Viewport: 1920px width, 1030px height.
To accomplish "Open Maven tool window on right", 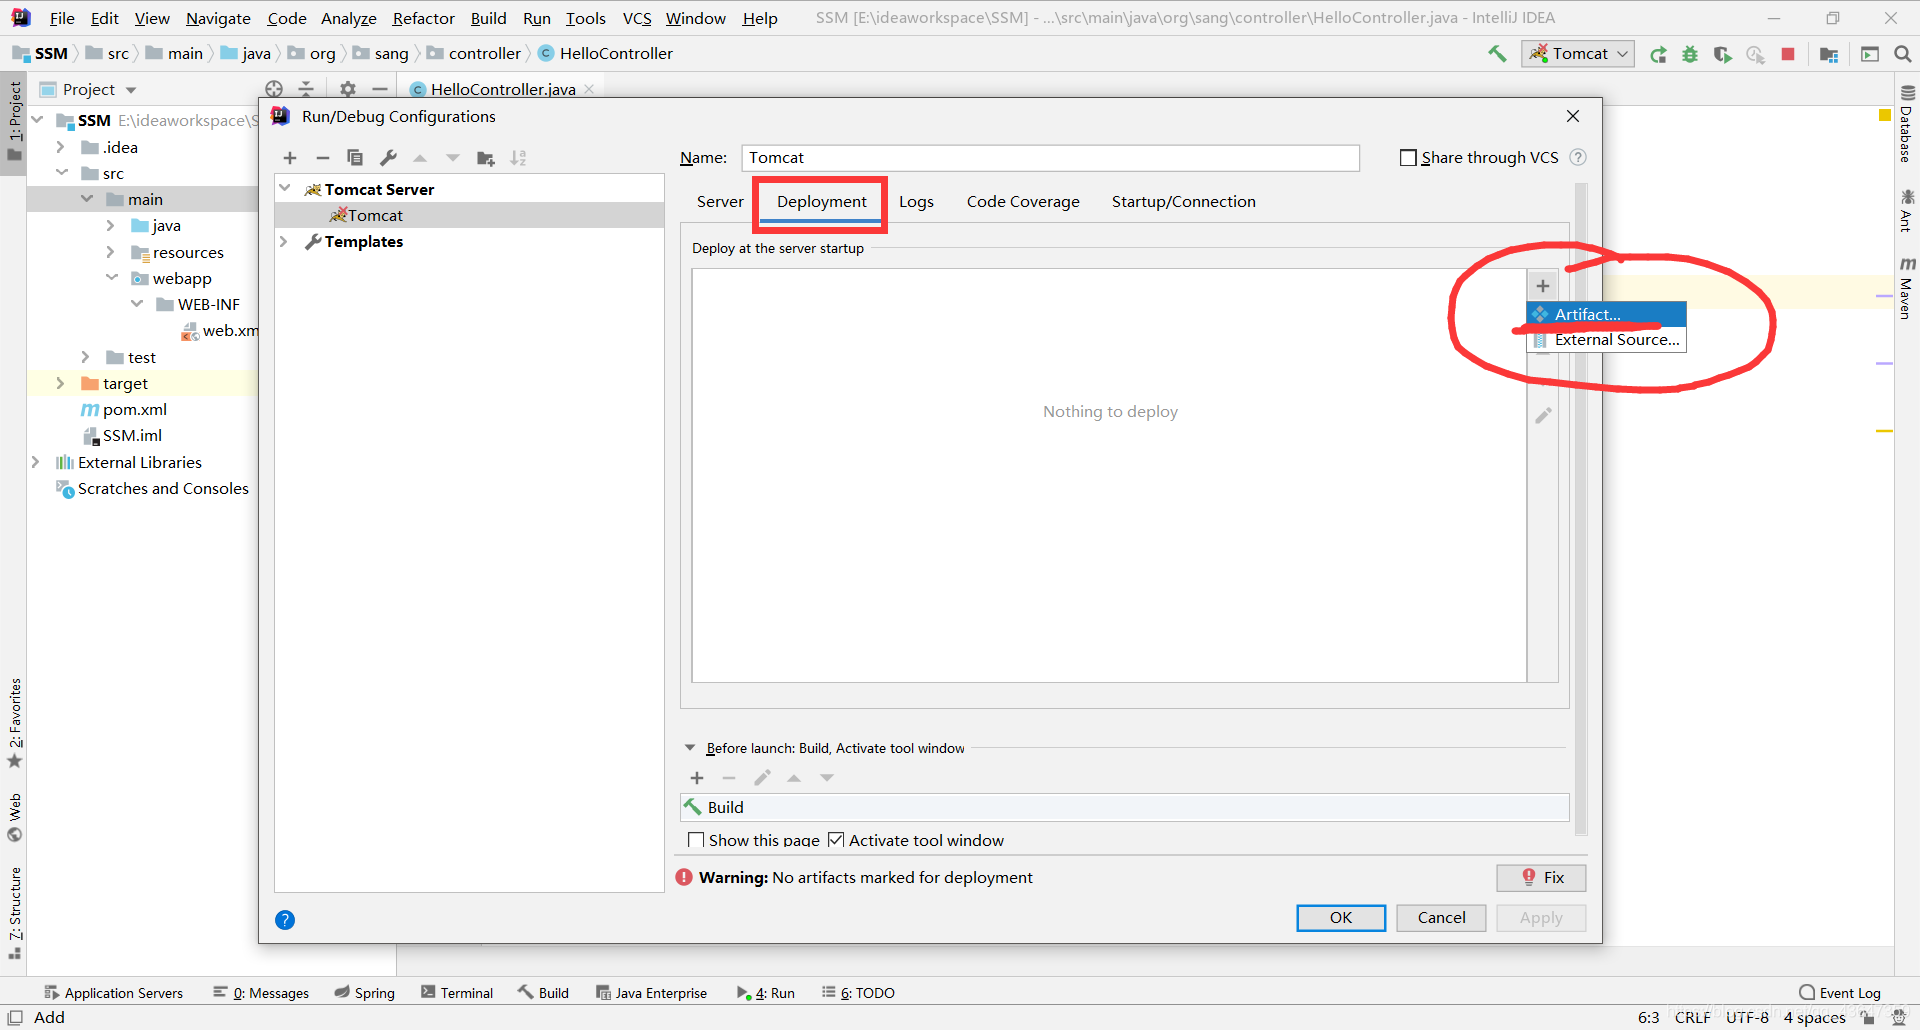I will 1906,288.
